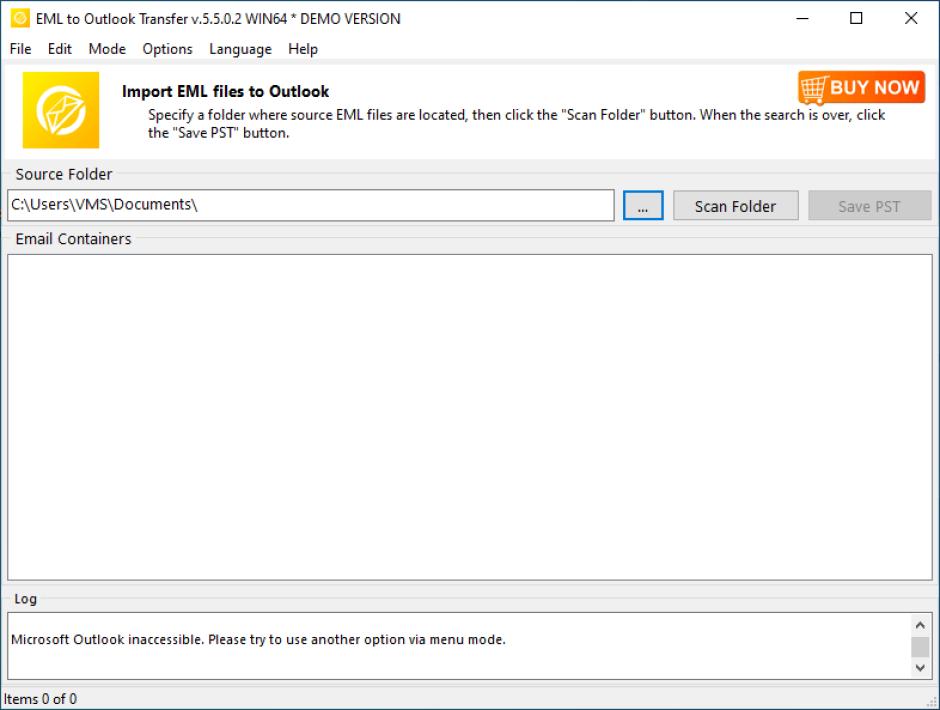
Task: Click the Log scrollbar down arrow
Action: point(920,667)
